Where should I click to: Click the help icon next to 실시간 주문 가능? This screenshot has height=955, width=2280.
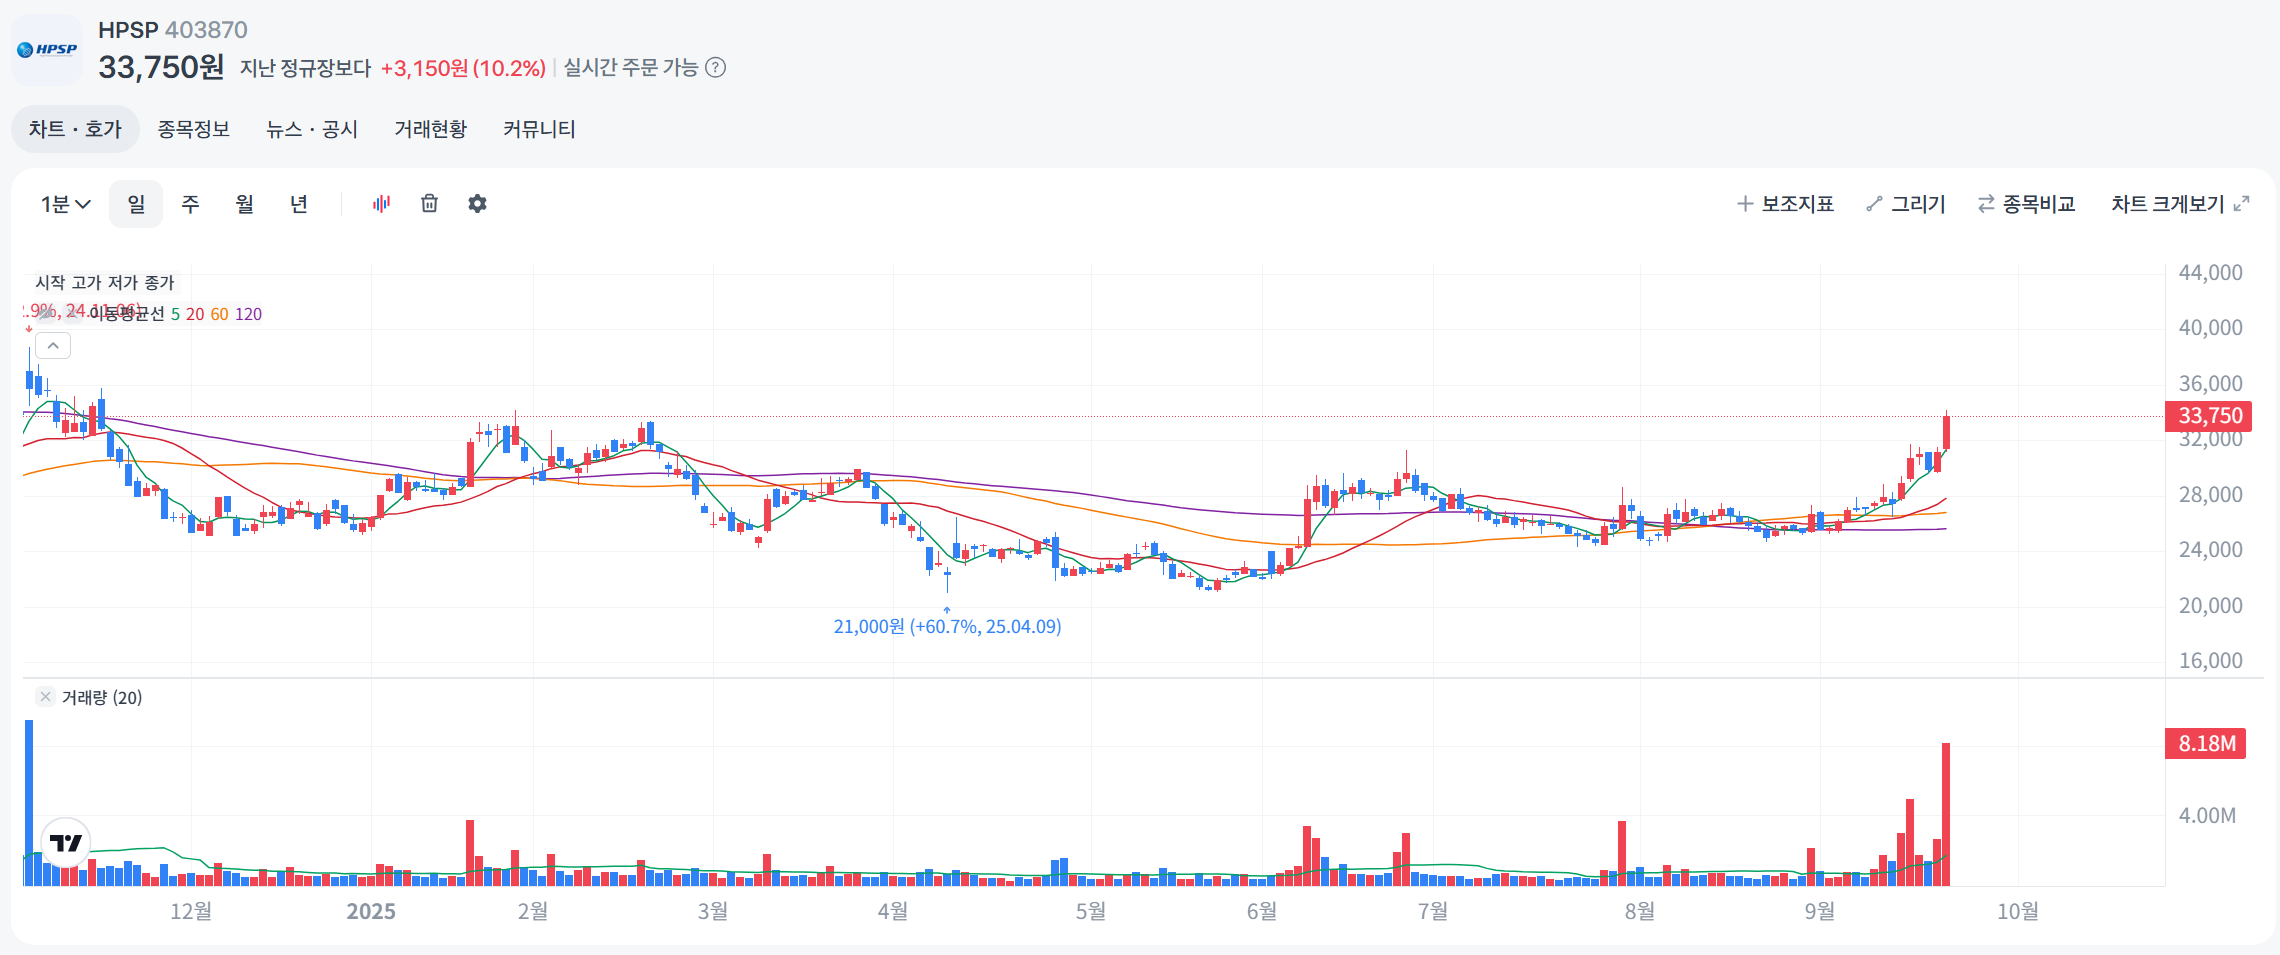715,68
